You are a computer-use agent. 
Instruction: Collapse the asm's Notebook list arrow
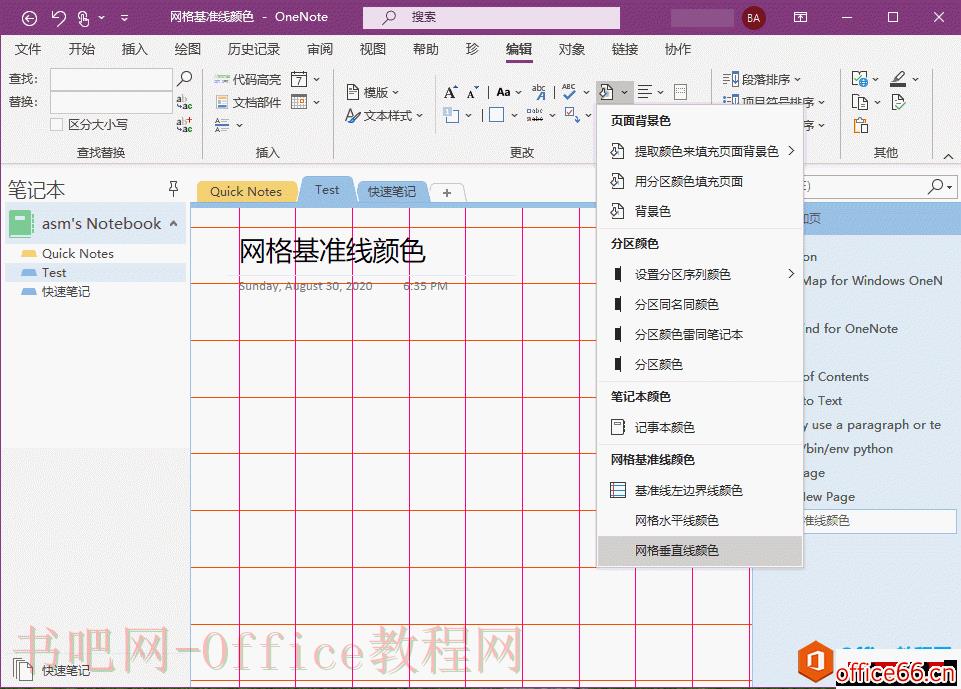(x=173, y=224)
